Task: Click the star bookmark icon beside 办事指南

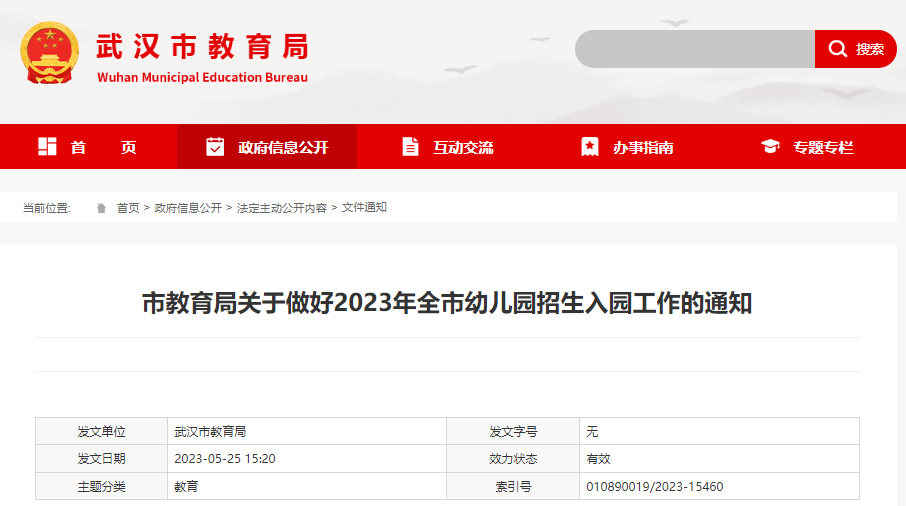Action: click(x=590, y=147)
